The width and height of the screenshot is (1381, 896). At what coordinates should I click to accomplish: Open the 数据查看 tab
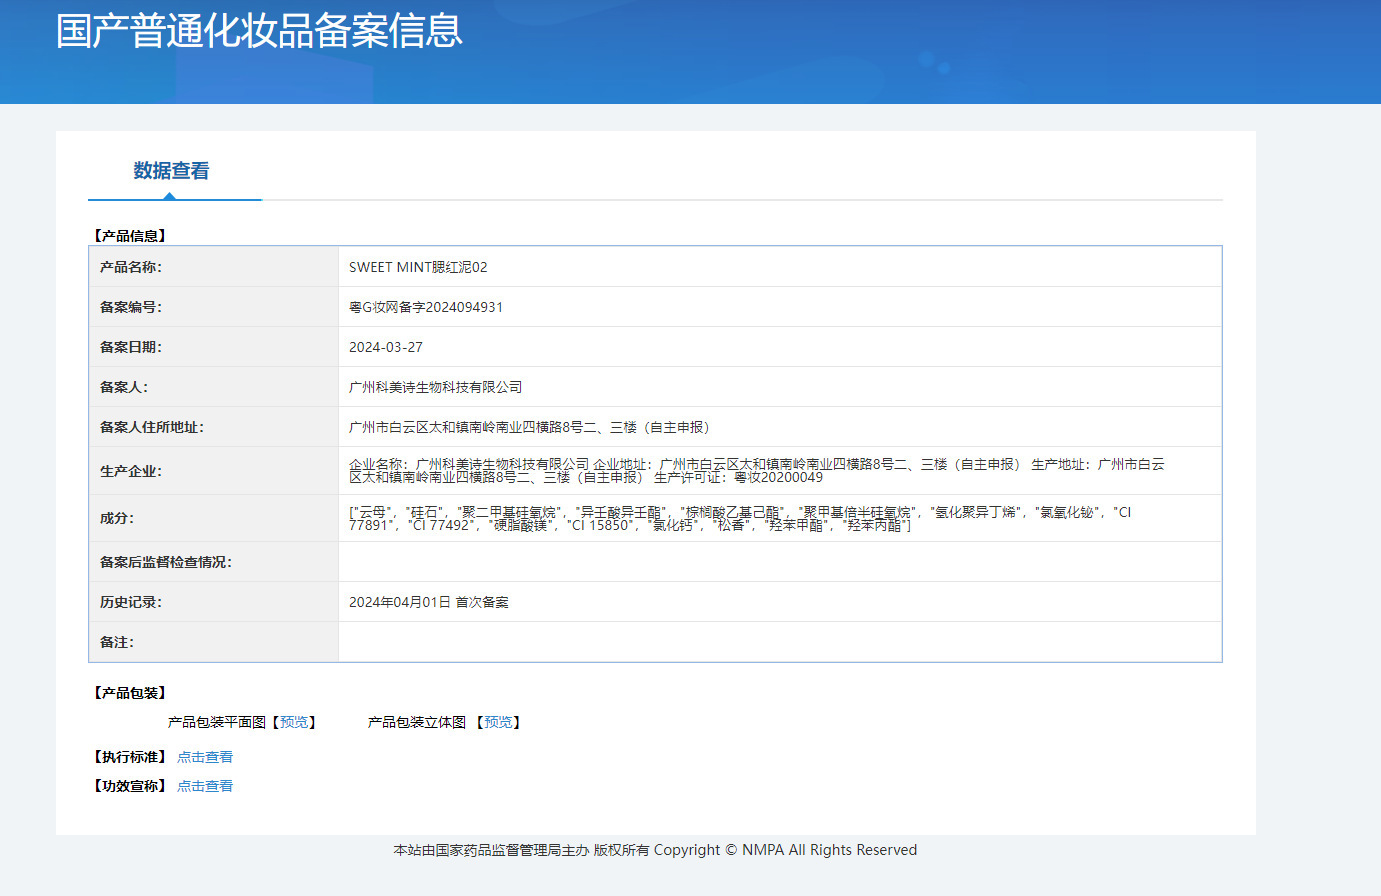[172, 171]
